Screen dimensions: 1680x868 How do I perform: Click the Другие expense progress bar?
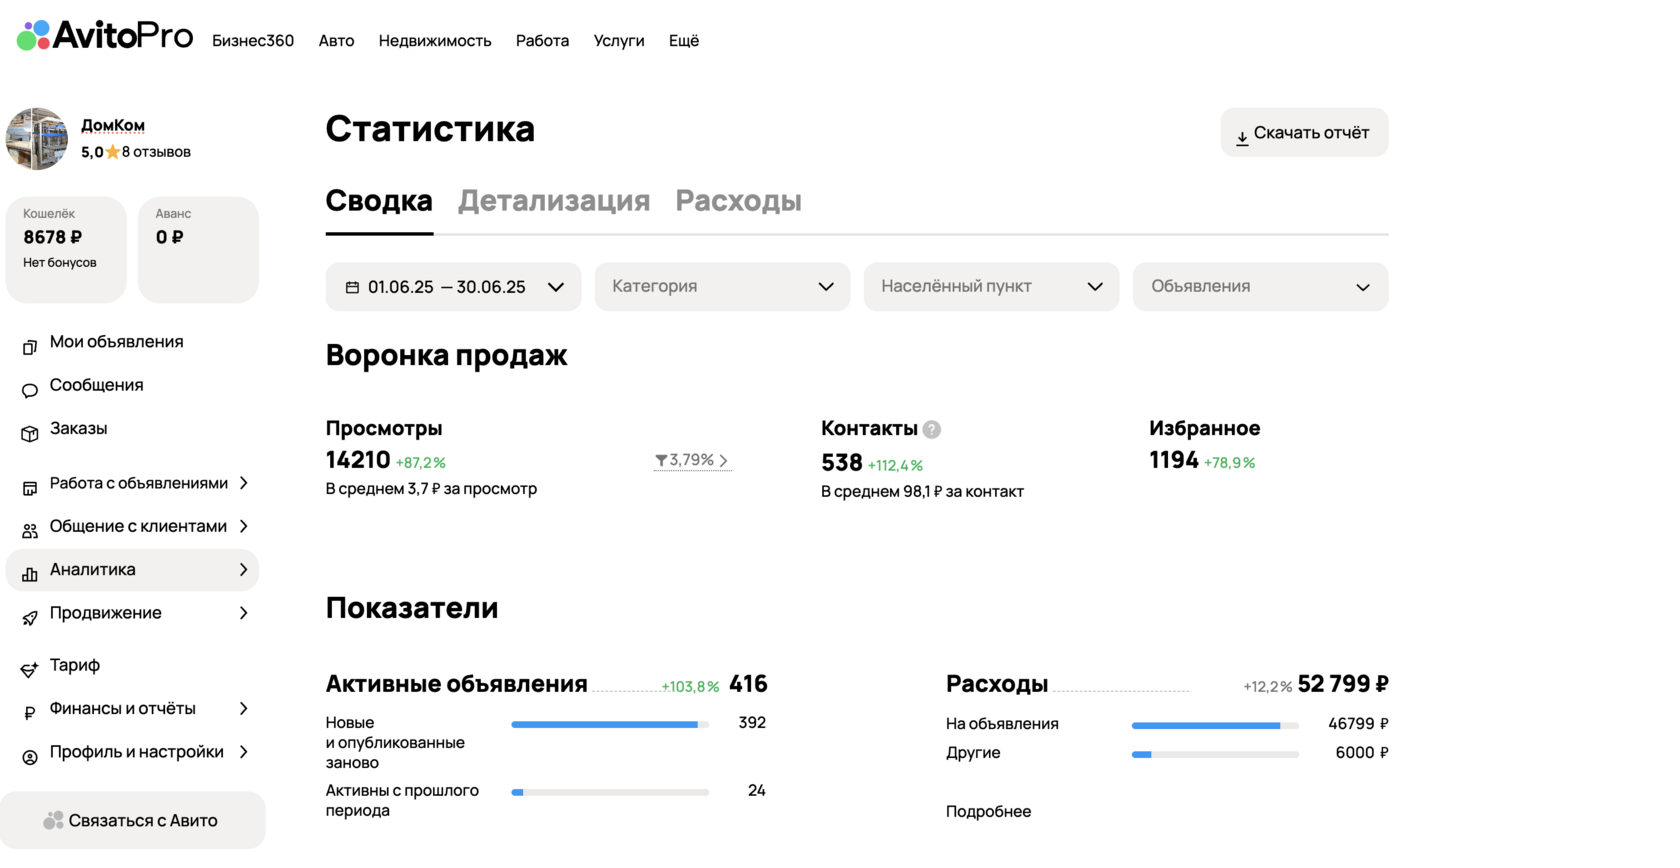[x=1215, y=754]
